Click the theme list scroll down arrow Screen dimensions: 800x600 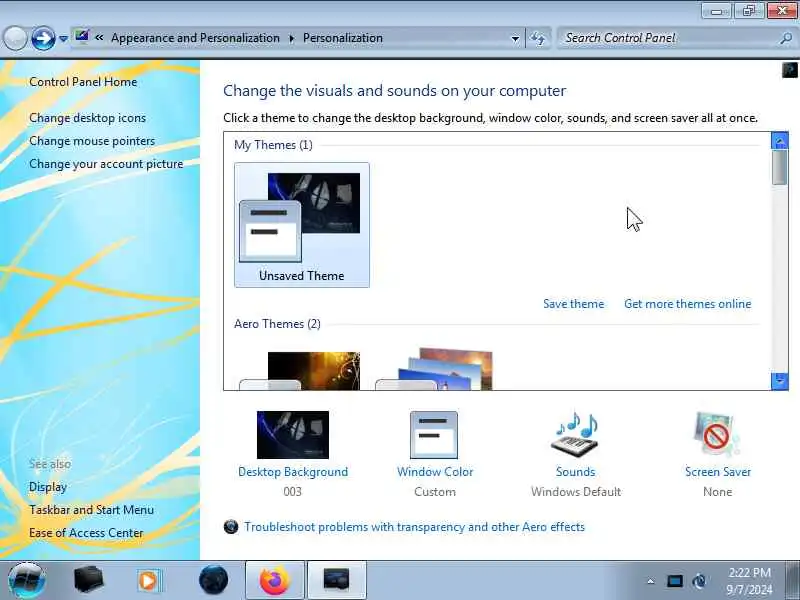pos(780,381)
